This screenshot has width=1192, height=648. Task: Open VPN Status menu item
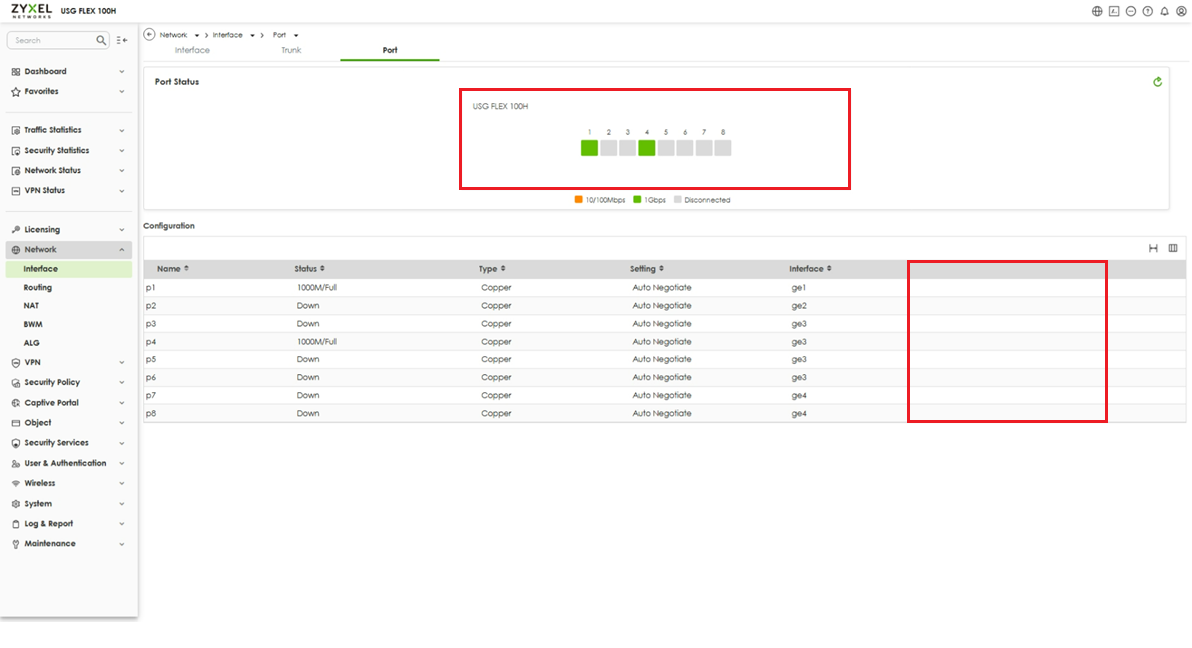click(x=44, y=190)
